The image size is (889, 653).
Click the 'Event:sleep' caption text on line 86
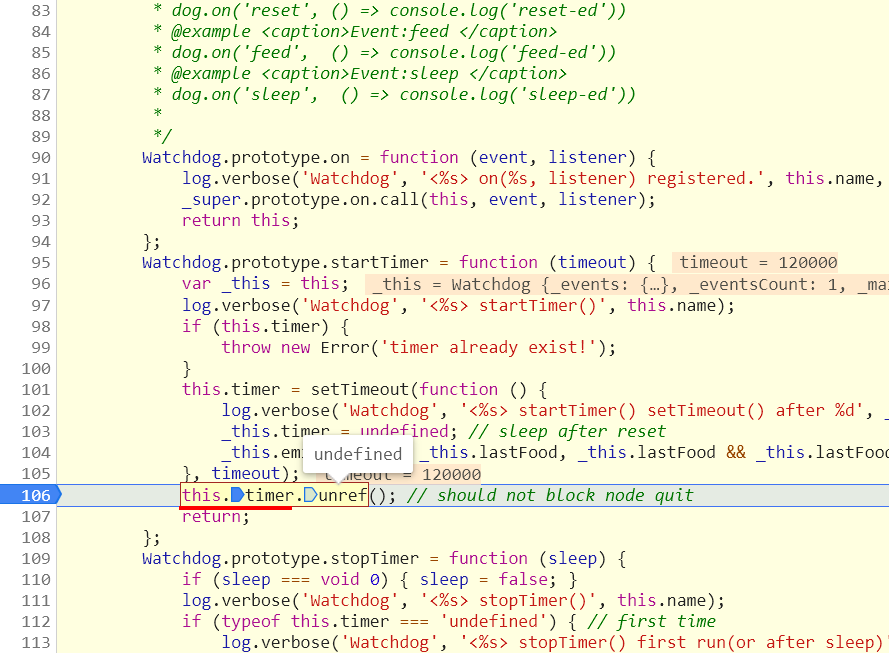404,74
